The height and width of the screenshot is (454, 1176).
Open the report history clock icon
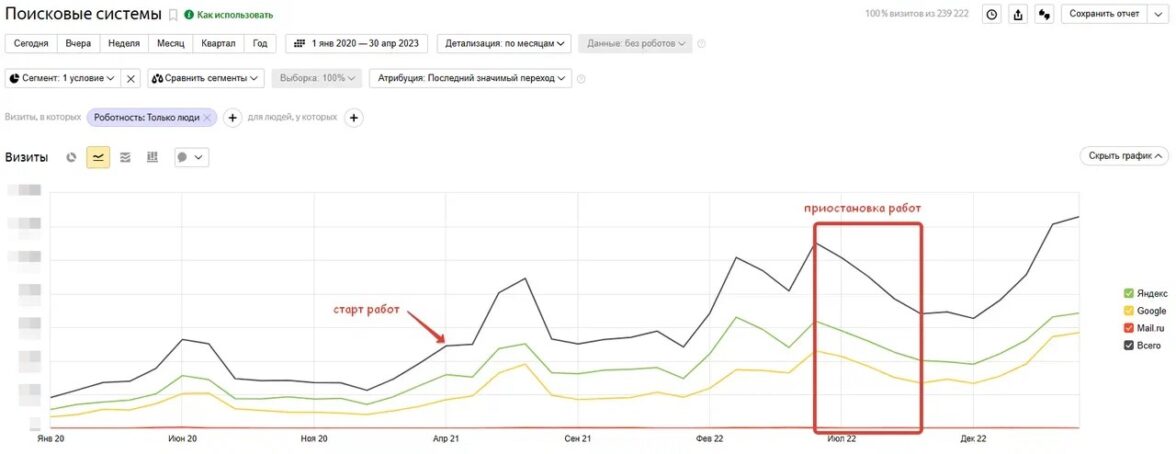point(991,14)
